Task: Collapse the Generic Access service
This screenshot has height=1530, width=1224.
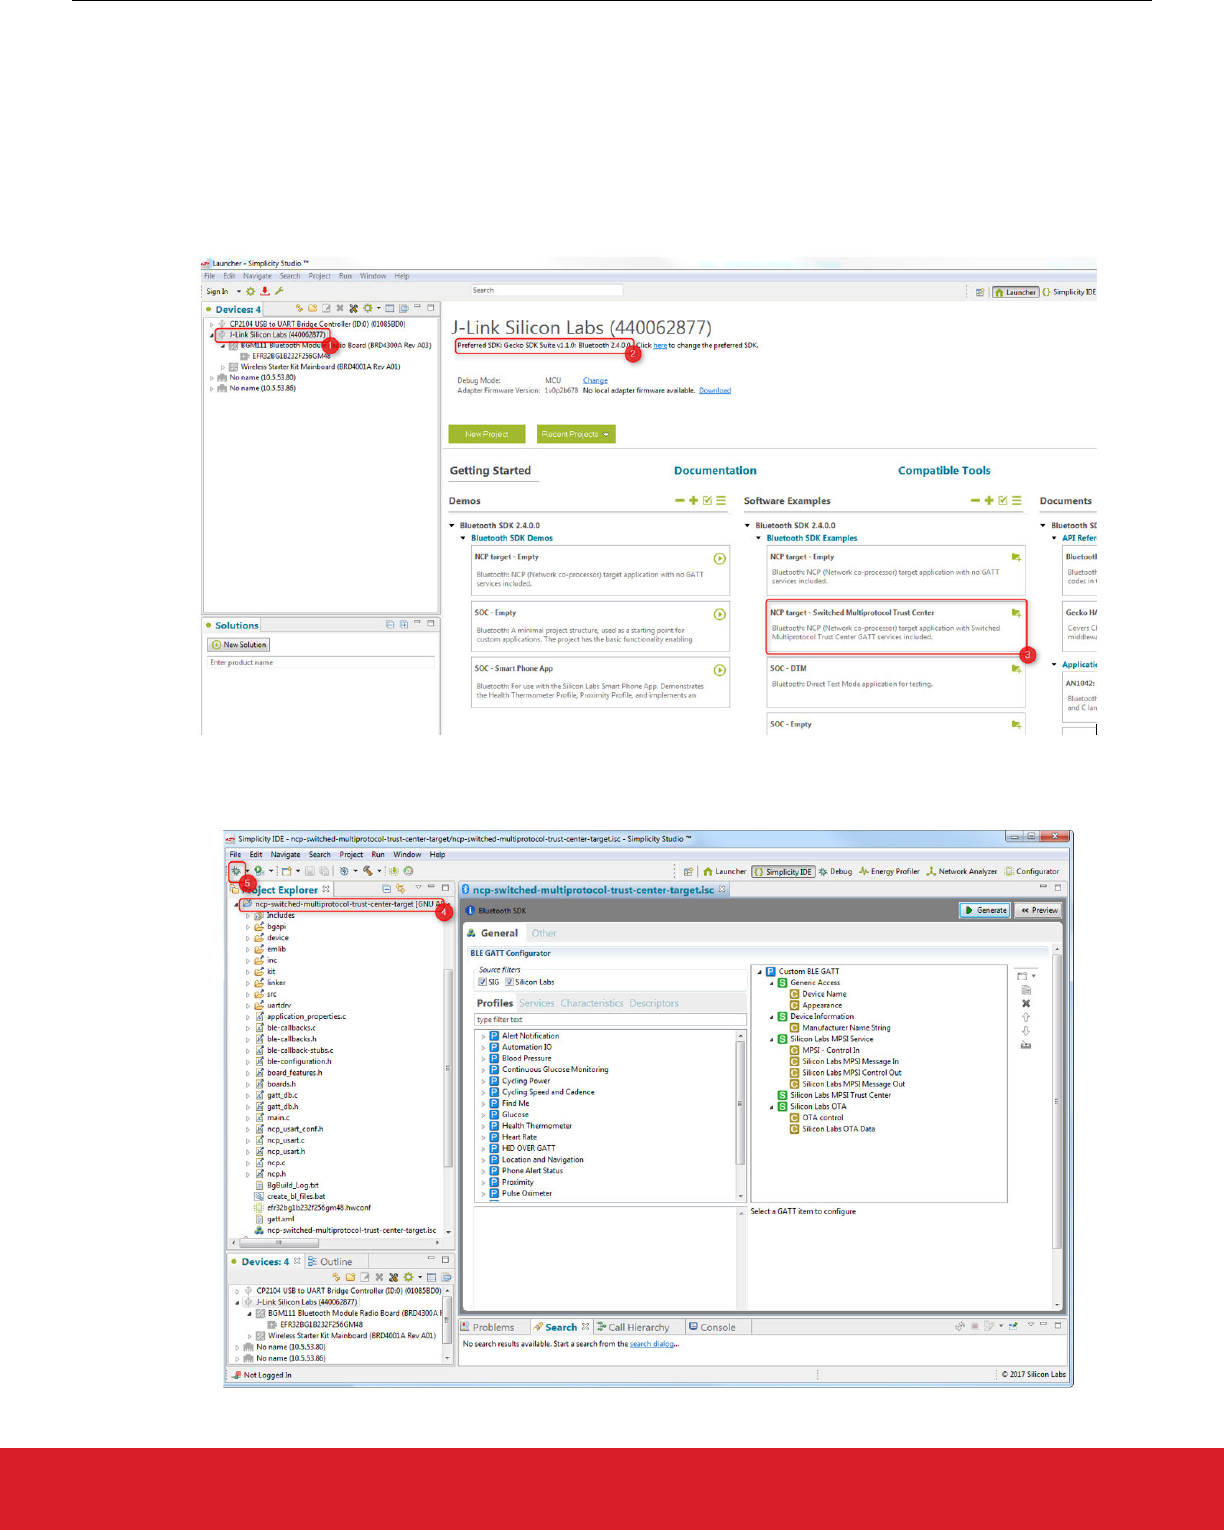Action: coord(771,983)
